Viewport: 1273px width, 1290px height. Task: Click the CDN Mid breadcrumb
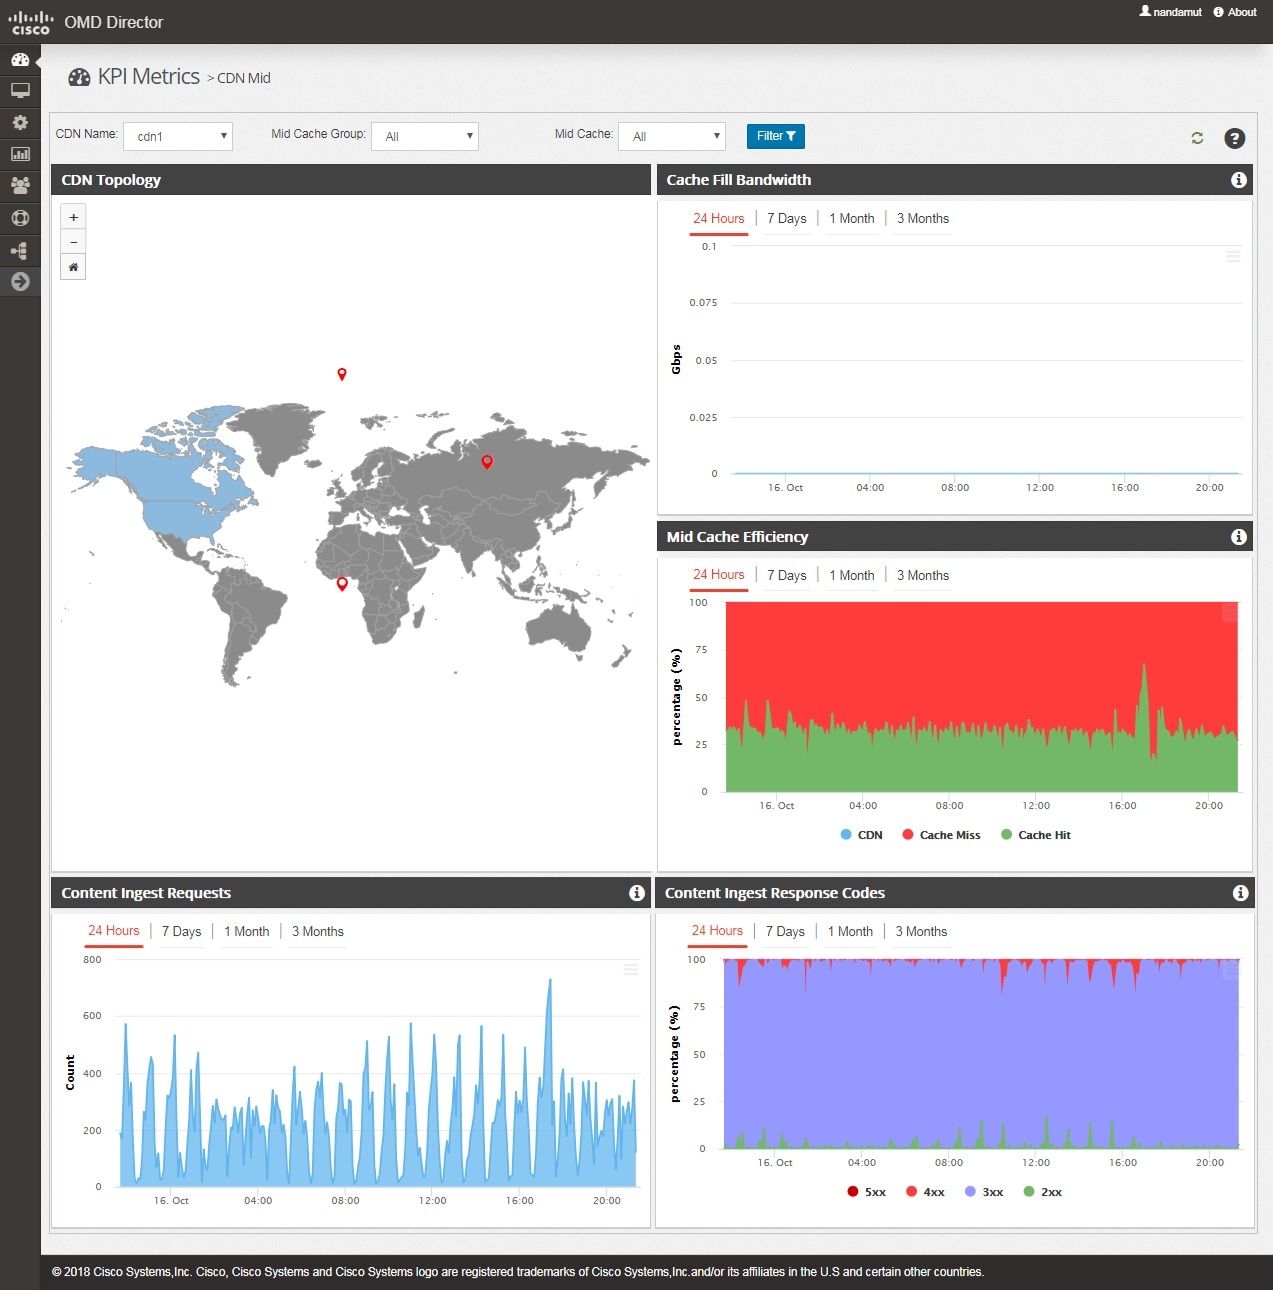[x=244, y=78]
